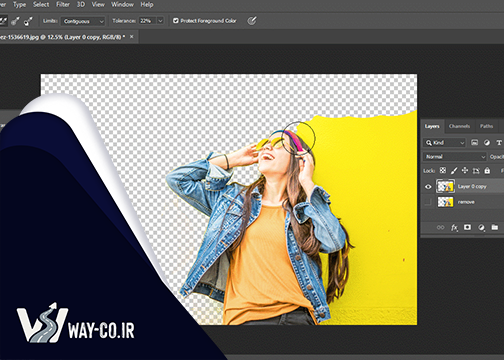
Task: Lock image pixels with brush icon
Action: [454, 171]
